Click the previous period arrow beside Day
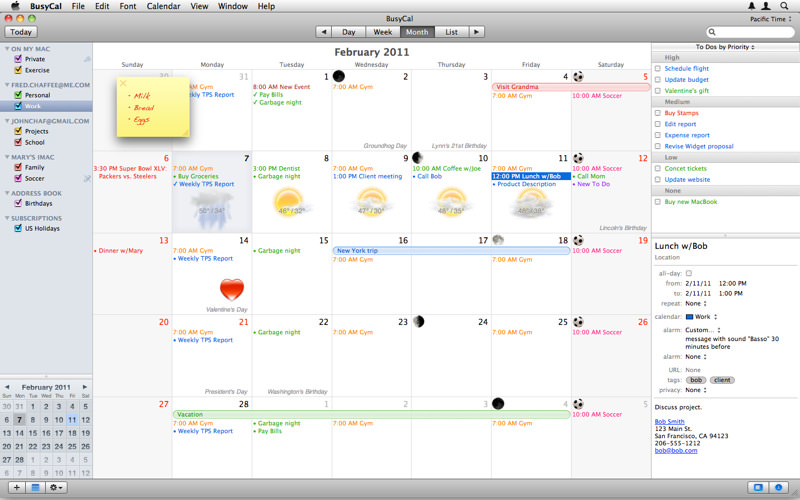Screen dimensions: 800x500 [323, 32]
